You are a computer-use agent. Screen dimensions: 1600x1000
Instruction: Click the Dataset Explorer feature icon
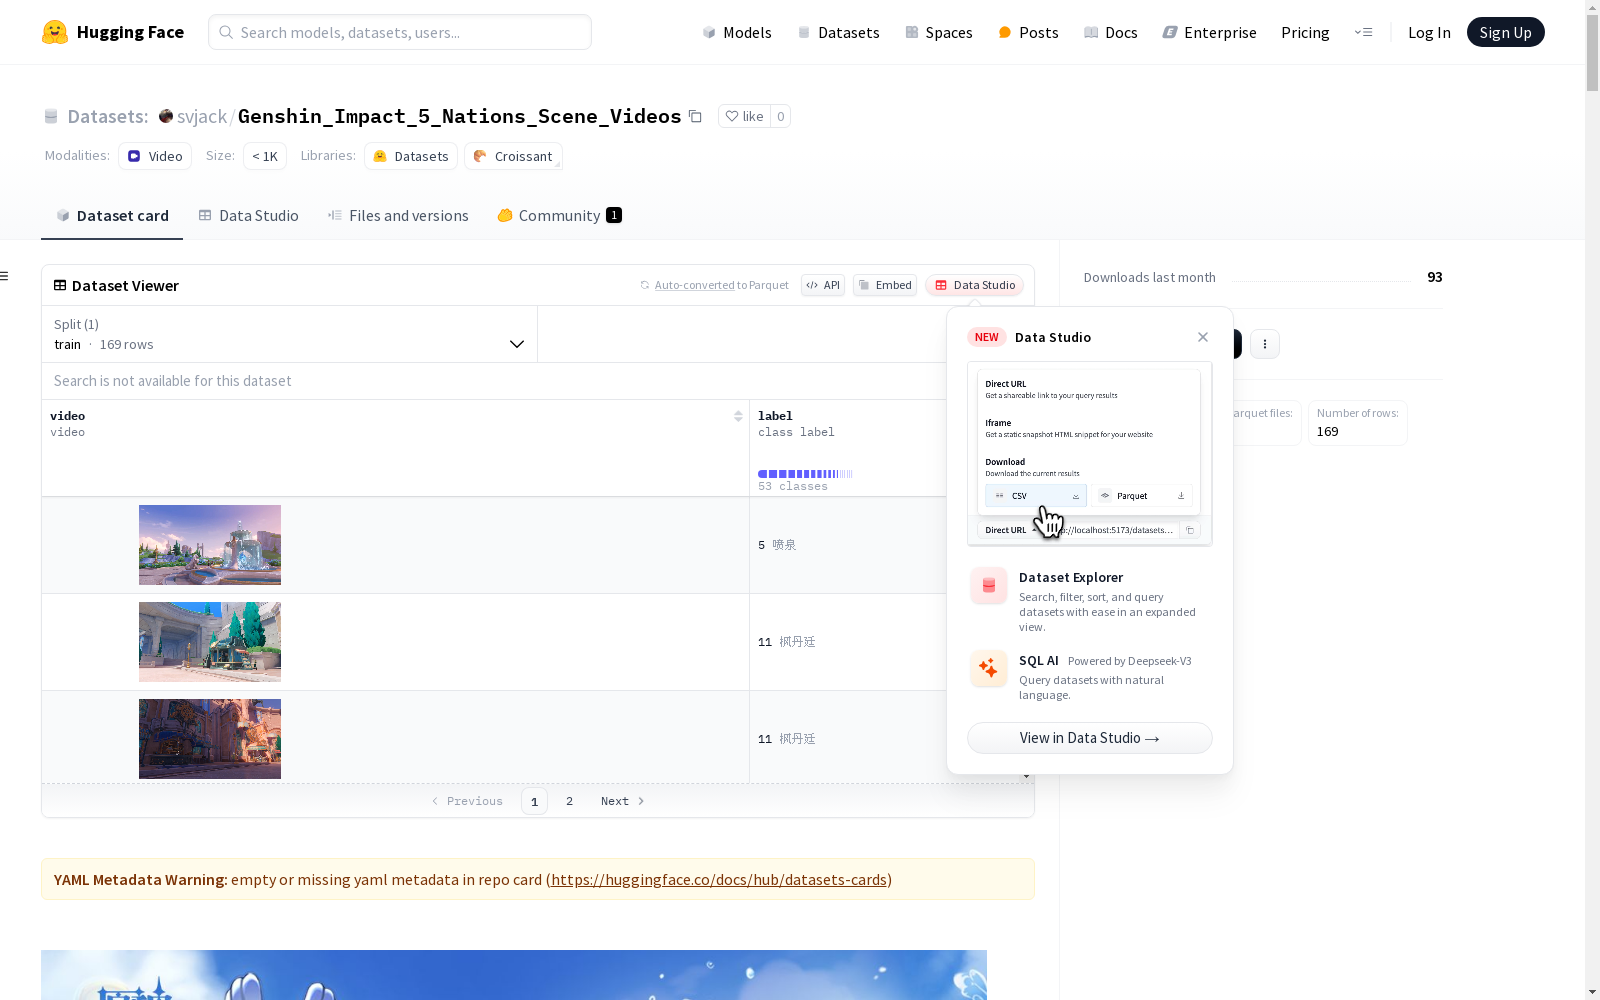[989, 586]
